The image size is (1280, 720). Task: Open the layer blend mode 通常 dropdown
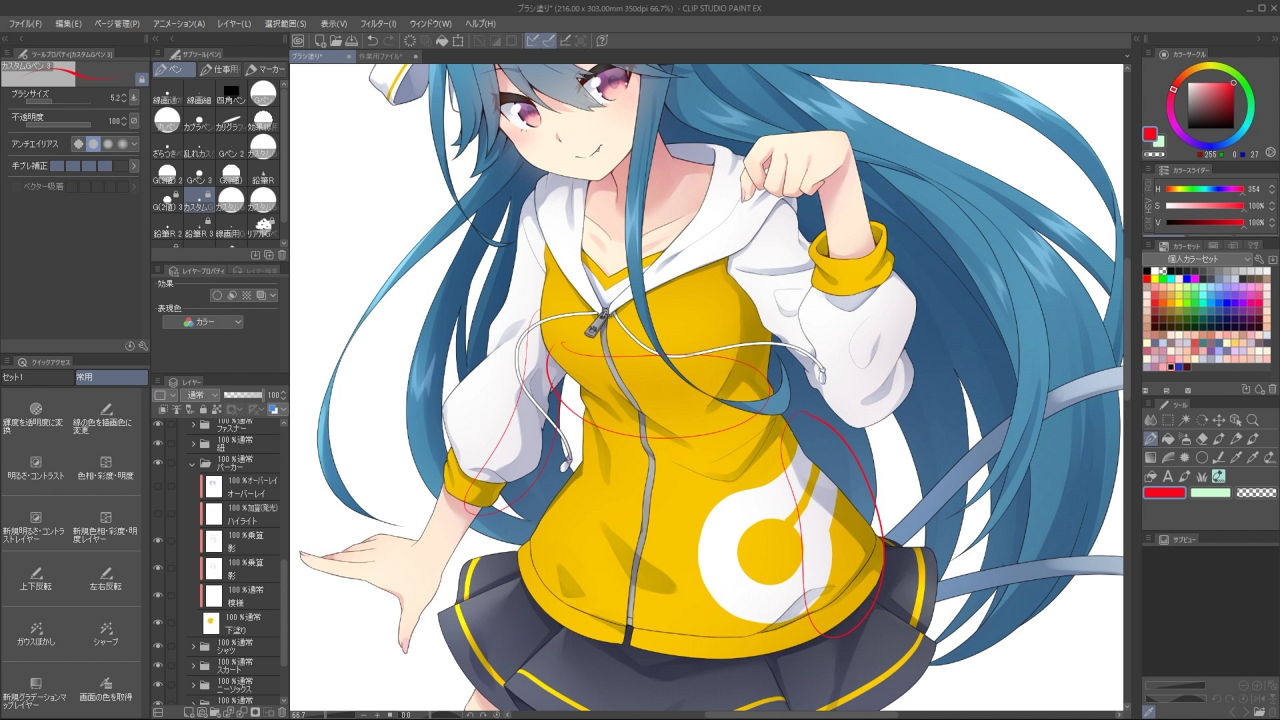coord(197,394)
